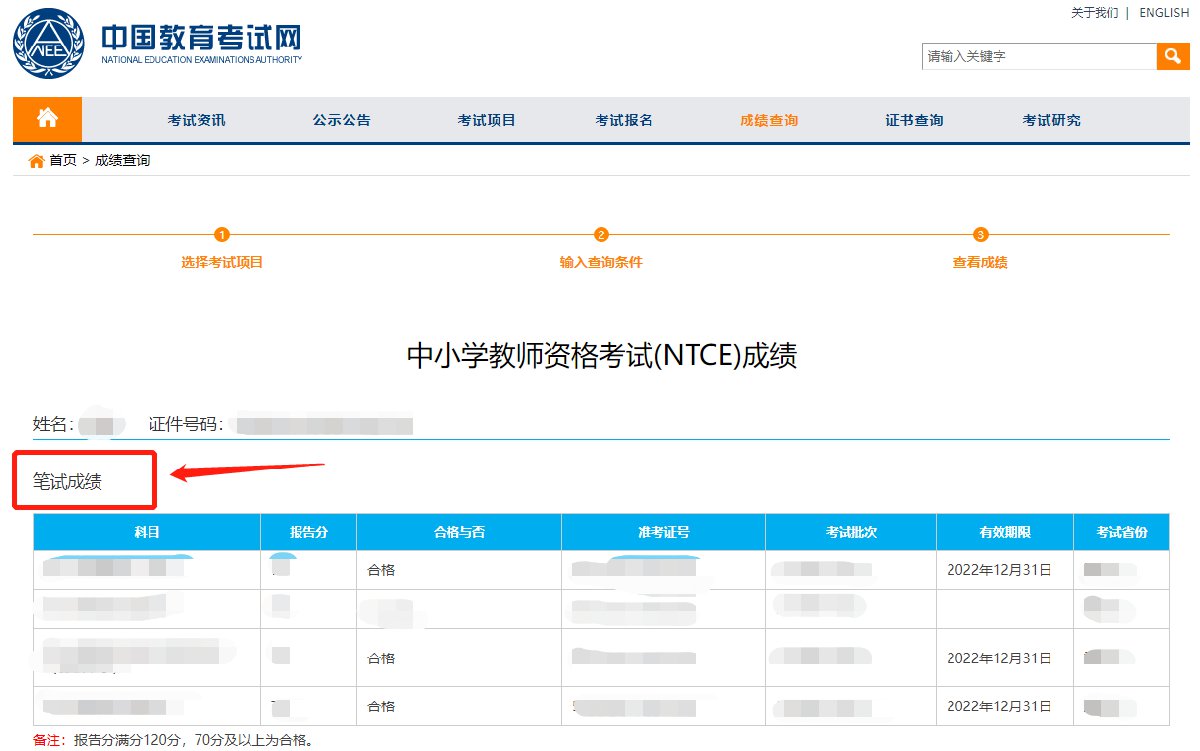Click the 笔试成绩 section heading
Screen dimensions: 1200x751
[x=68, y=481]
